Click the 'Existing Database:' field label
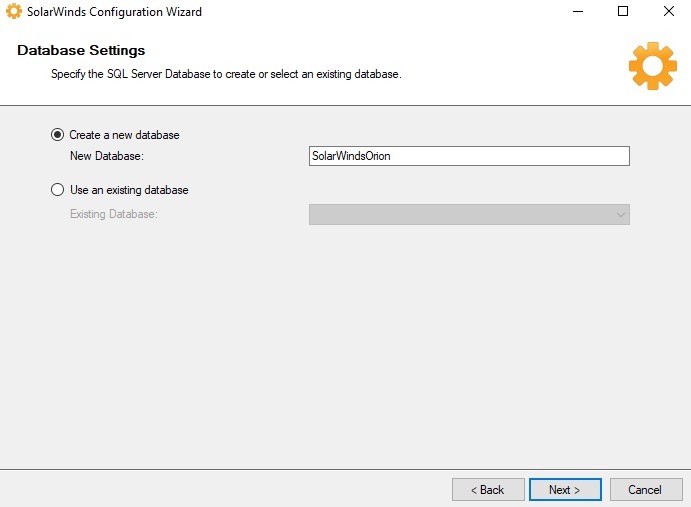Viewport: 691px width, 507px height. 114,214
